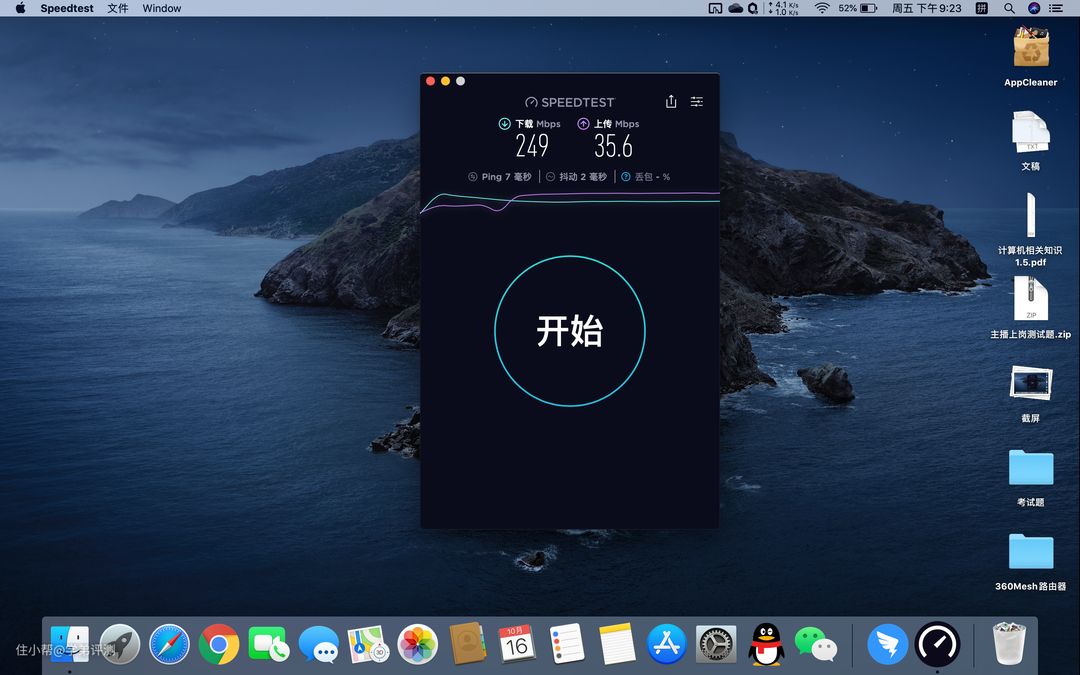The height and width of the screenshot is (675, 1080).
Task: Open the Speedtest settings sliders icon
Action: (x=697, y=101)
